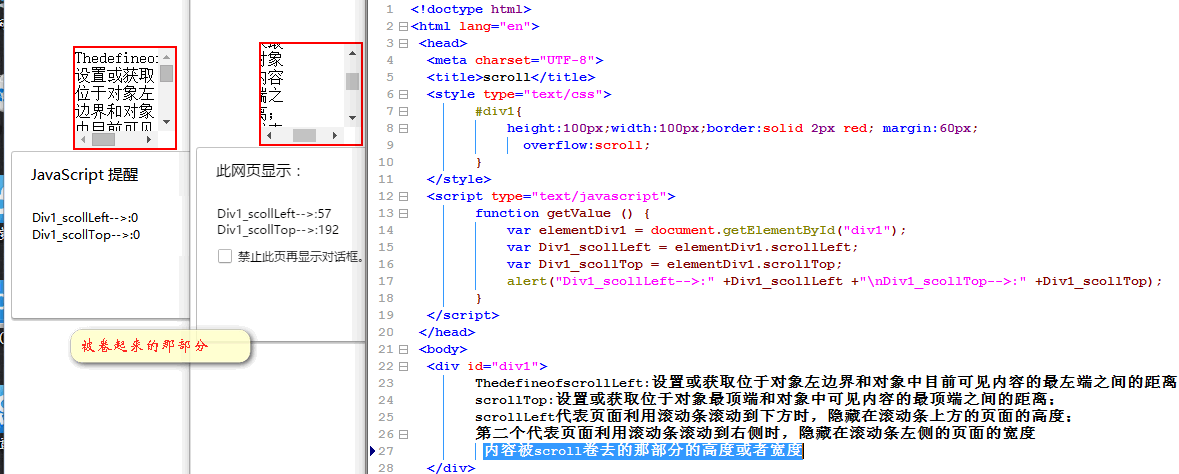Click the Div1_scollLeft-->:57 message line
1179x474 pixels.
(274, 214)
